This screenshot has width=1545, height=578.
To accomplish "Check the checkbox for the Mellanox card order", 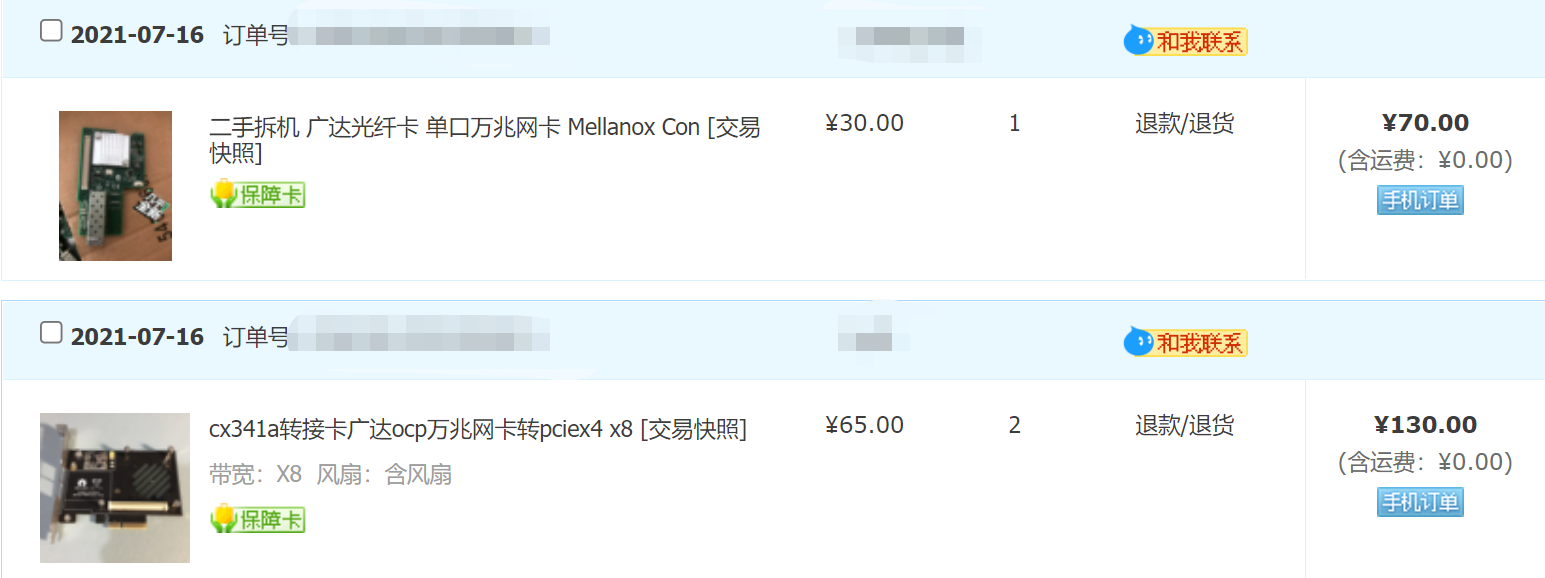I will click(x=51, y=32).
